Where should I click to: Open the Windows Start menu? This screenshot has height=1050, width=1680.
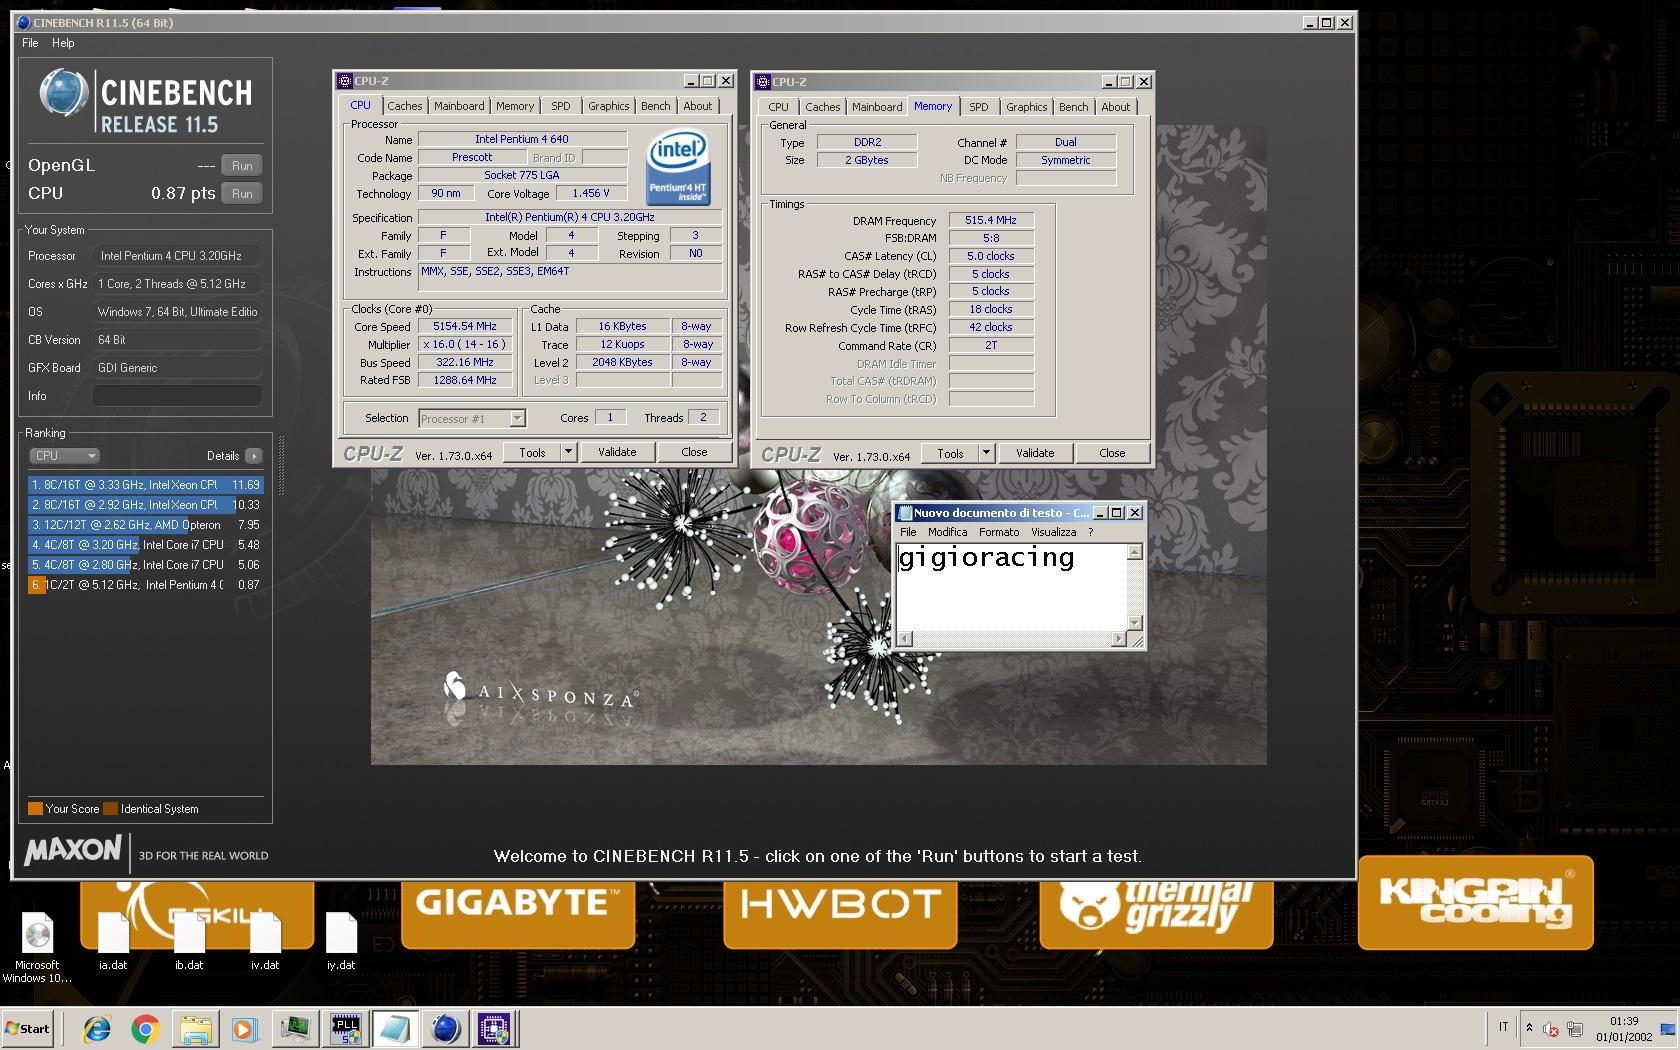[27, 1028]
